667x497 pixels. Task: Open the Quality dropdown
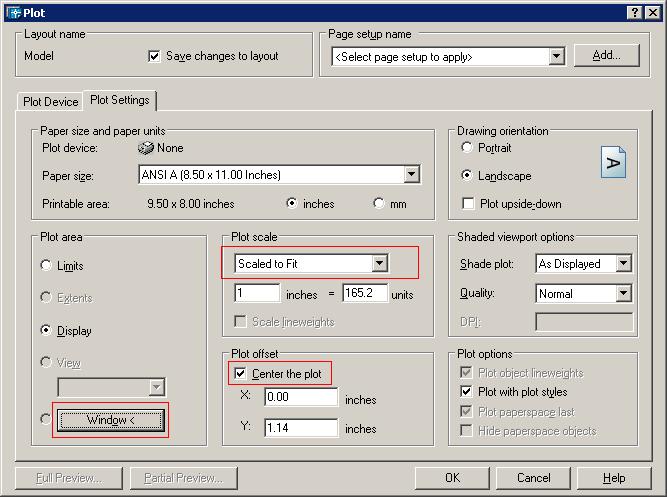point(623,293)
